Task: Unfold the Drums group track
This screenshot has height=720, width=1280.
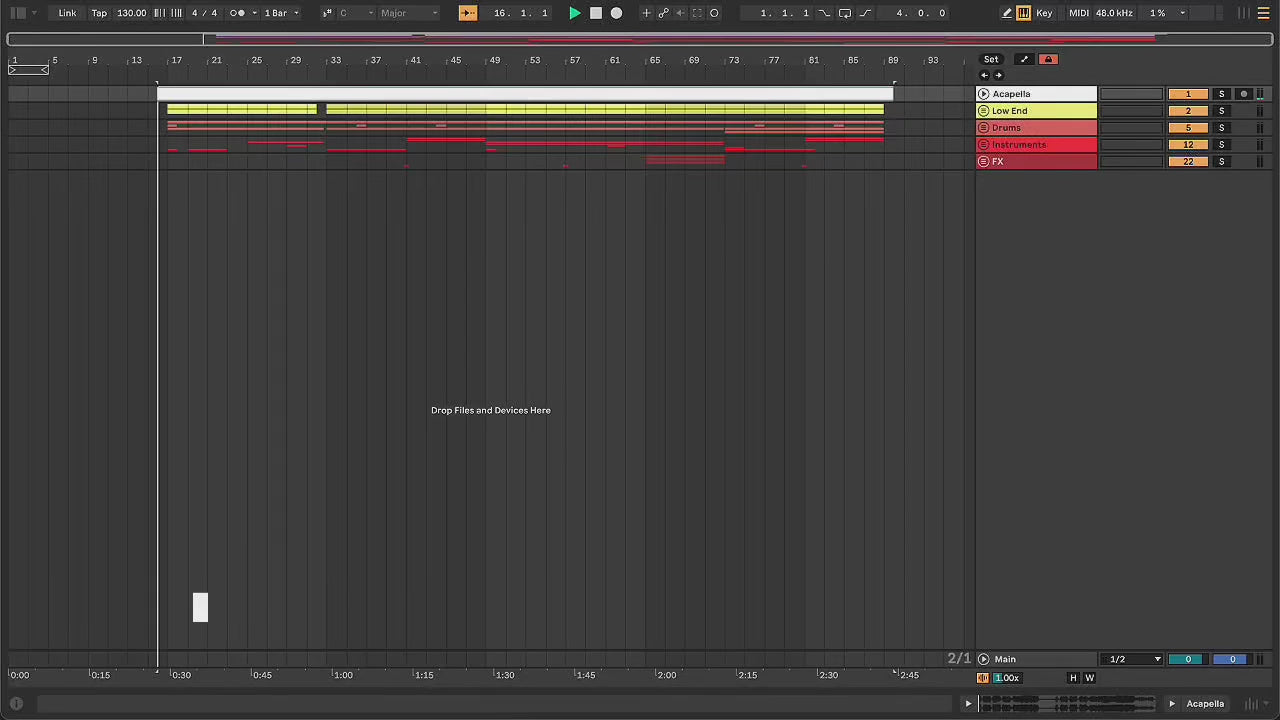Action: (983, 128)
